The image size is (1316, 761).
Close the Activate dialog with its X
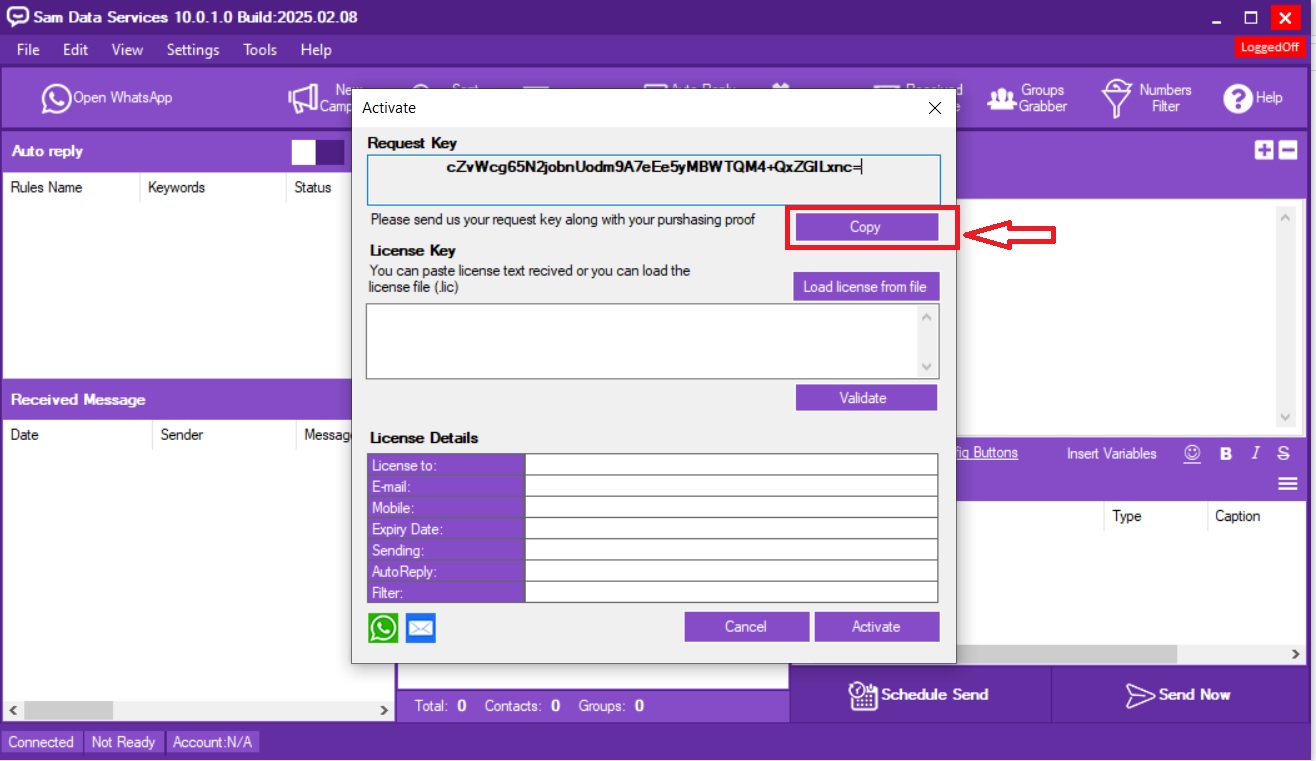pos(935,108)
